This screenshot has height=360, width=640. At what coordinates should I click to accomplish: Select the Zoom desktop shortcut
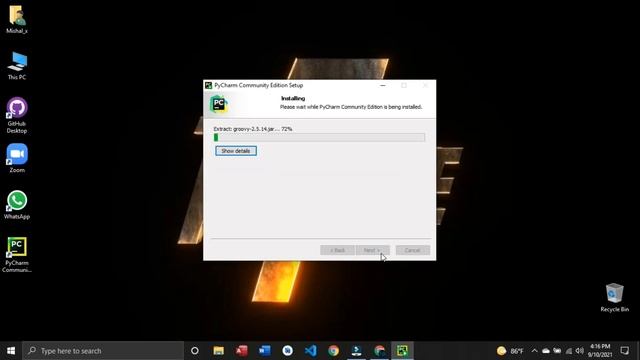tap(17, 158)
